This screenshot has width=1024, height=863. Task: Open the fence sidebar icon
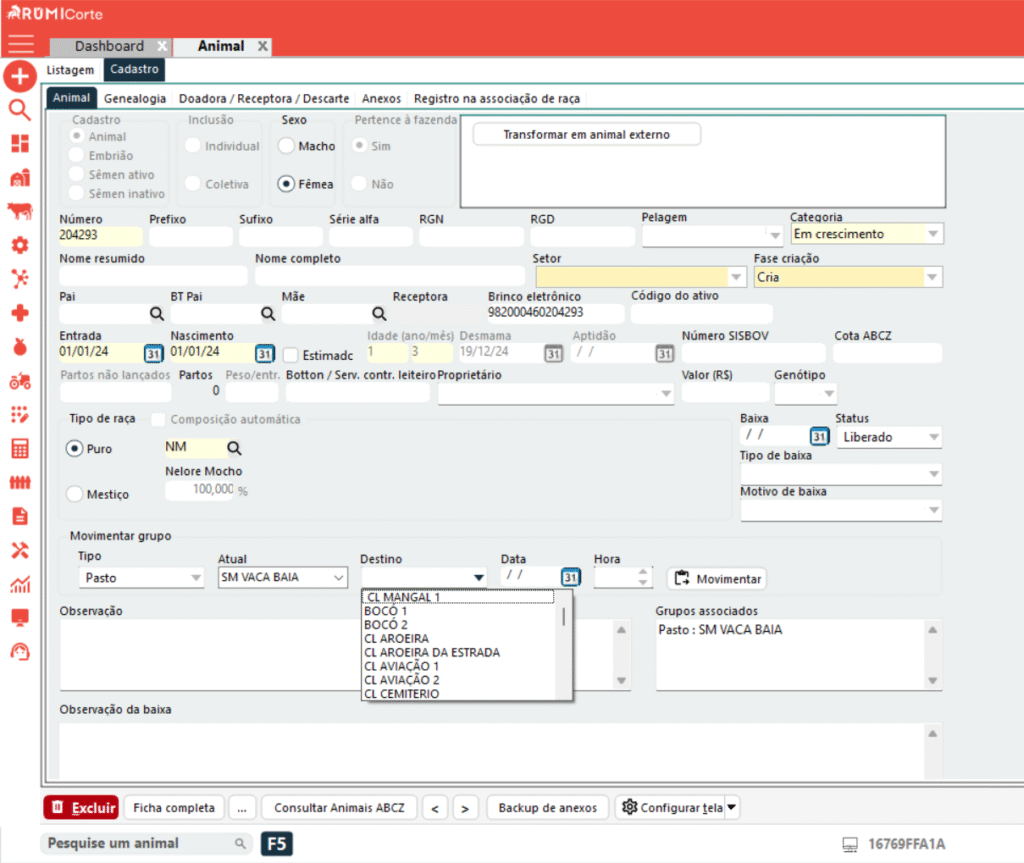point(20,483)
